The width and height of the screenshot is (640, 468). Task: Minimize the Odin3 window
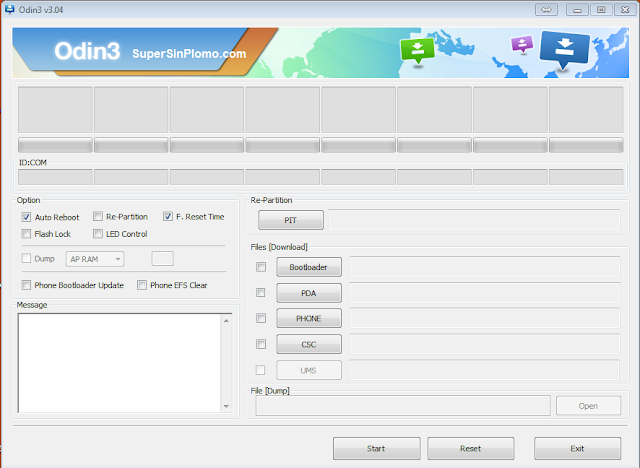[x=577, y=9]
